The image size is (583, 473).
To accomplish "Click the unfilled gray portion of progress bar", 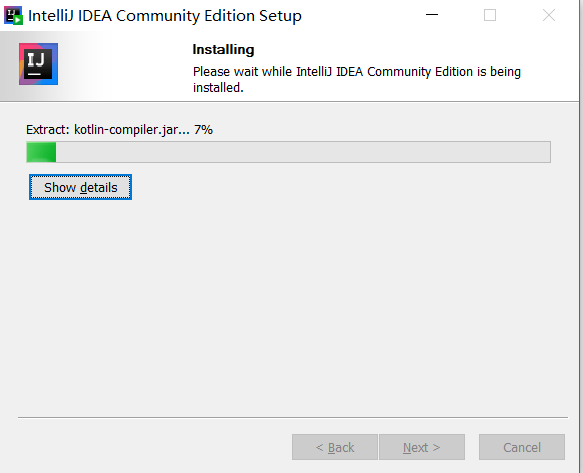I will [303, 152].
